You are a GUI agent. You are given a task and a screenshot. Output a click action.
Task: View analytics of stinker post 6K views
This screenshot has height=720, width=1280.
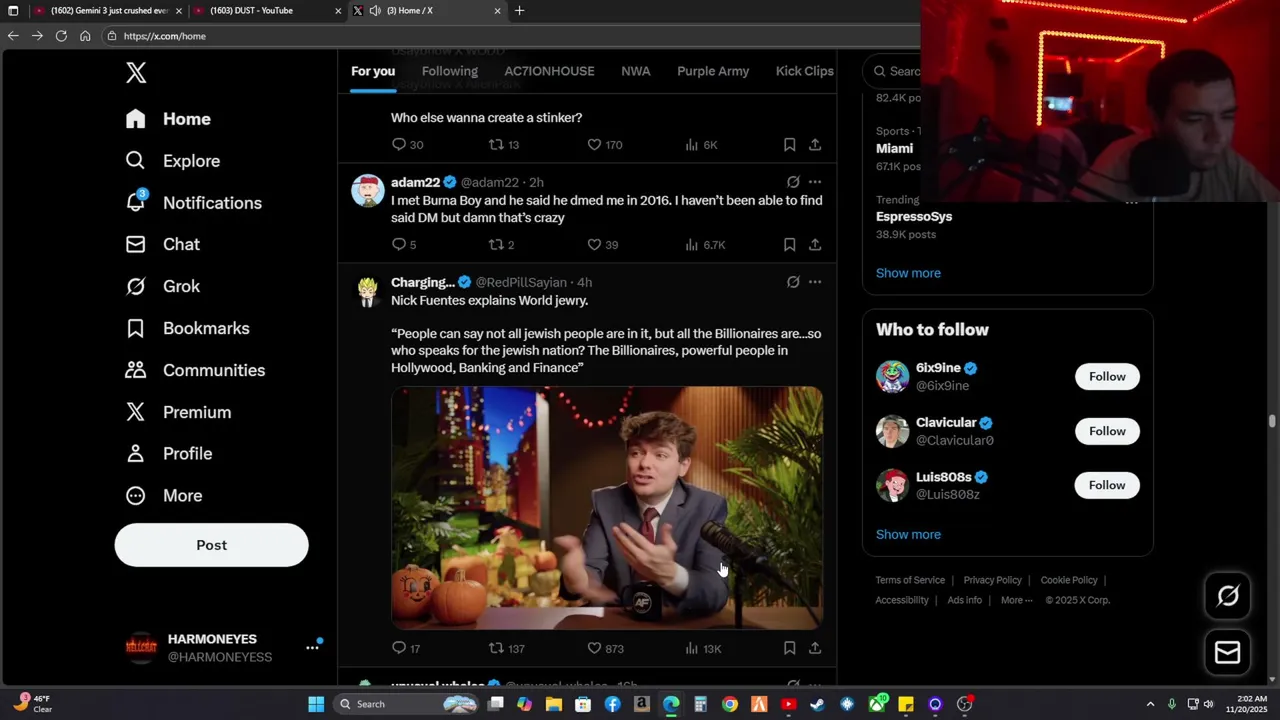[701, 145]
